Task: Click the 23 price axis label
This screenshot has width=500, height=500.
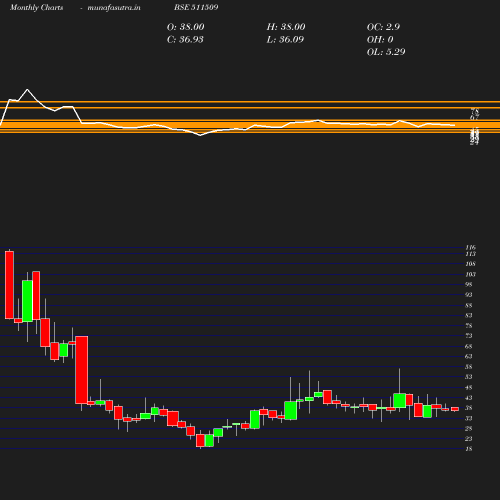Action: [x=469, y=438]
